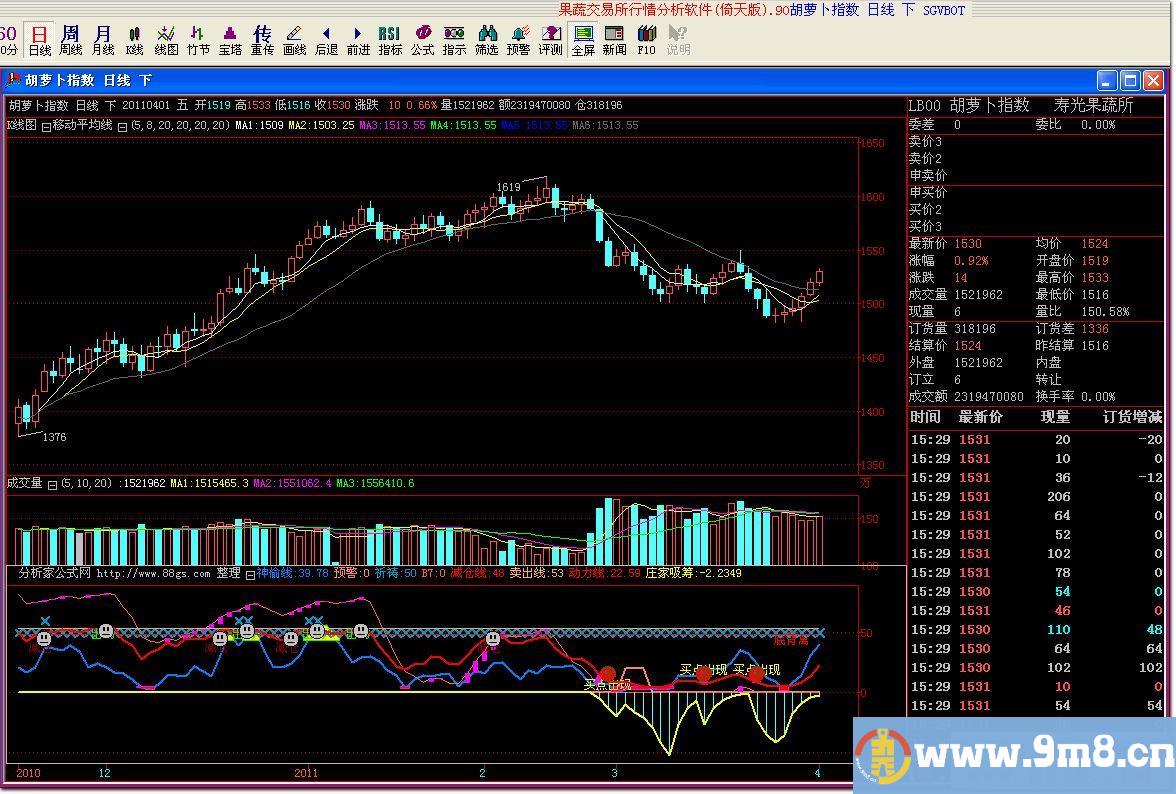1176x794 pixels.
Task: Go forward with the 前进 arrow
Action: pos(358,40)
